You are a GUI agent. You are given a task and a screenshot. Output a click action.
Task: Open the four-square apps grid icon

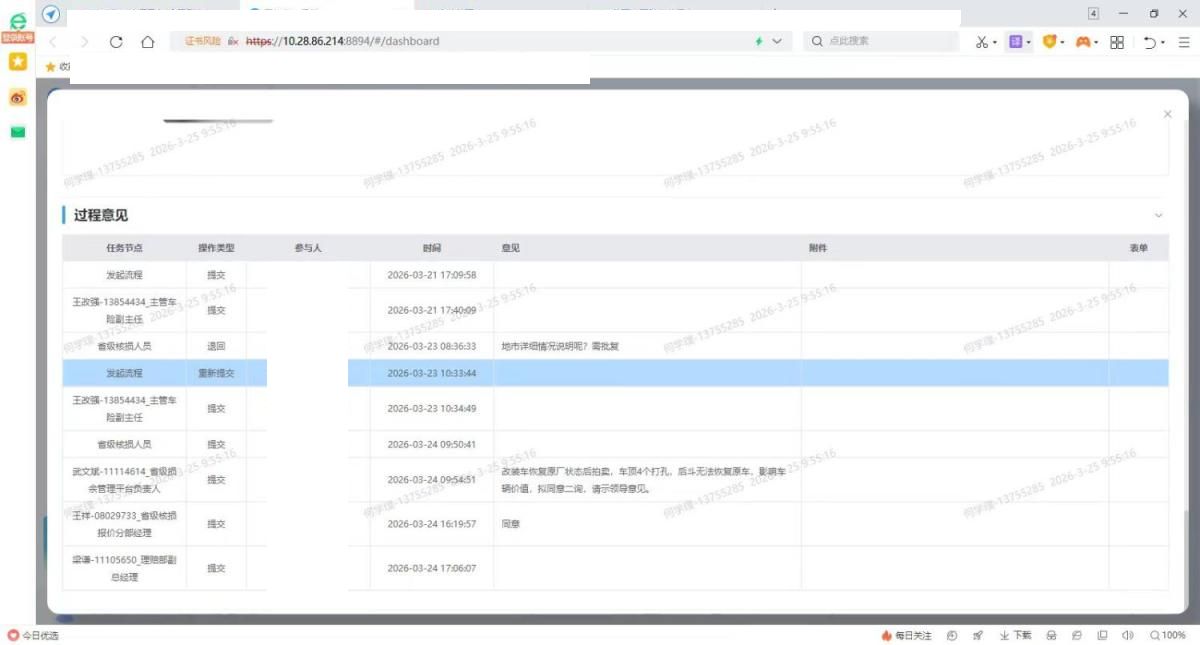(1117, 42)
